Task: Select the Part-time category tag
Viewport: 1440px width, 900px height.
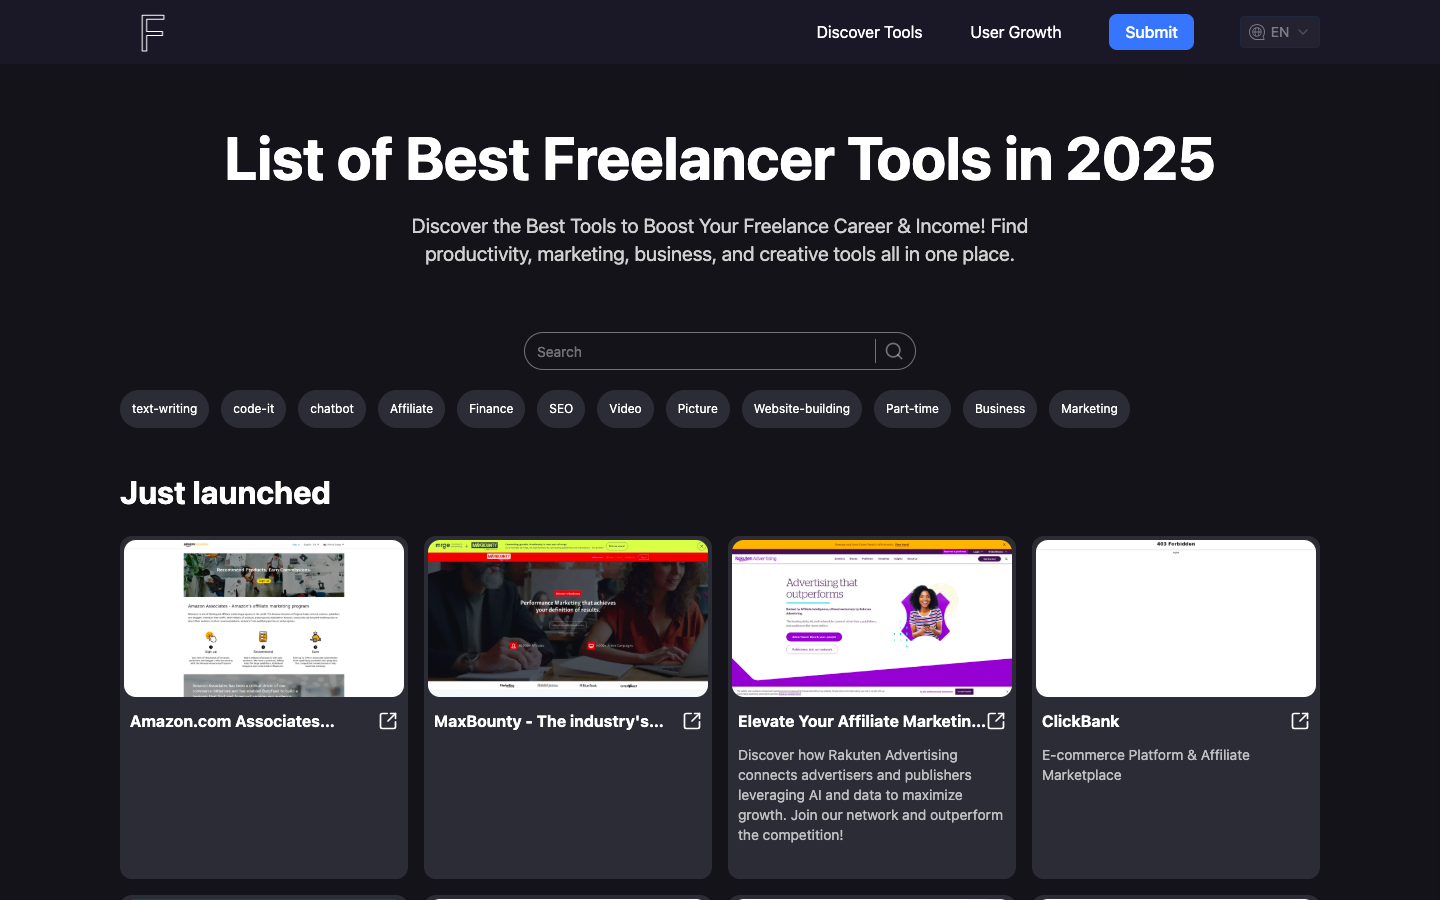Action: coord(912,409)
